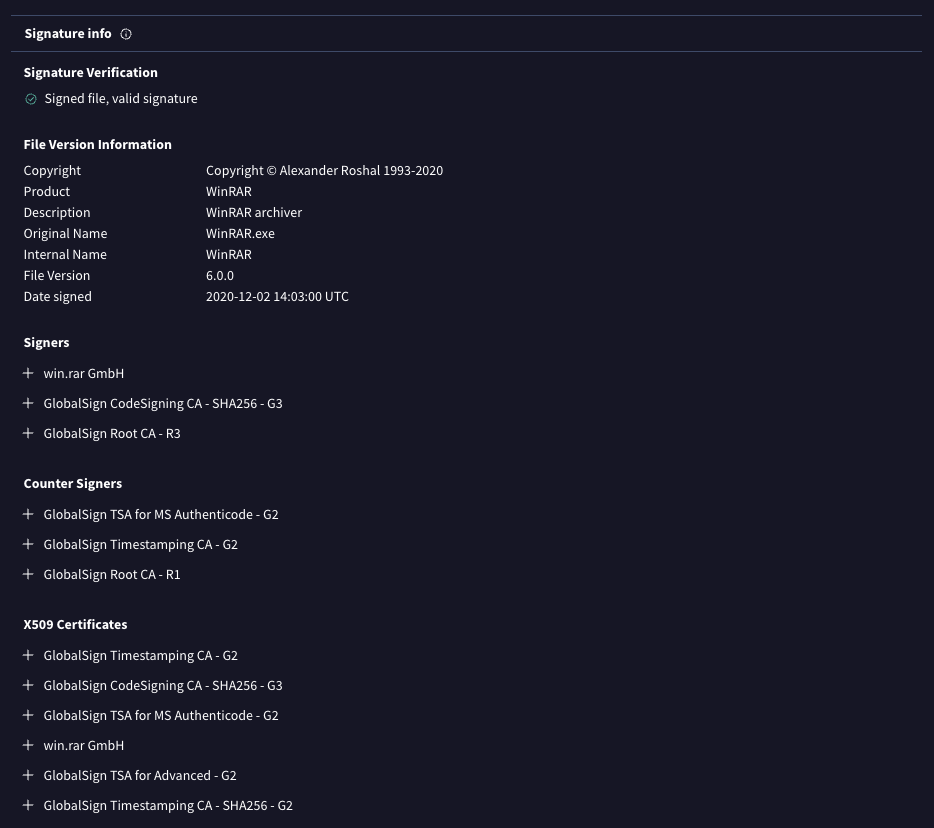Click the WinRAR archiver description value
Viewport: 934px width, 828px height.
click(254, 212)
